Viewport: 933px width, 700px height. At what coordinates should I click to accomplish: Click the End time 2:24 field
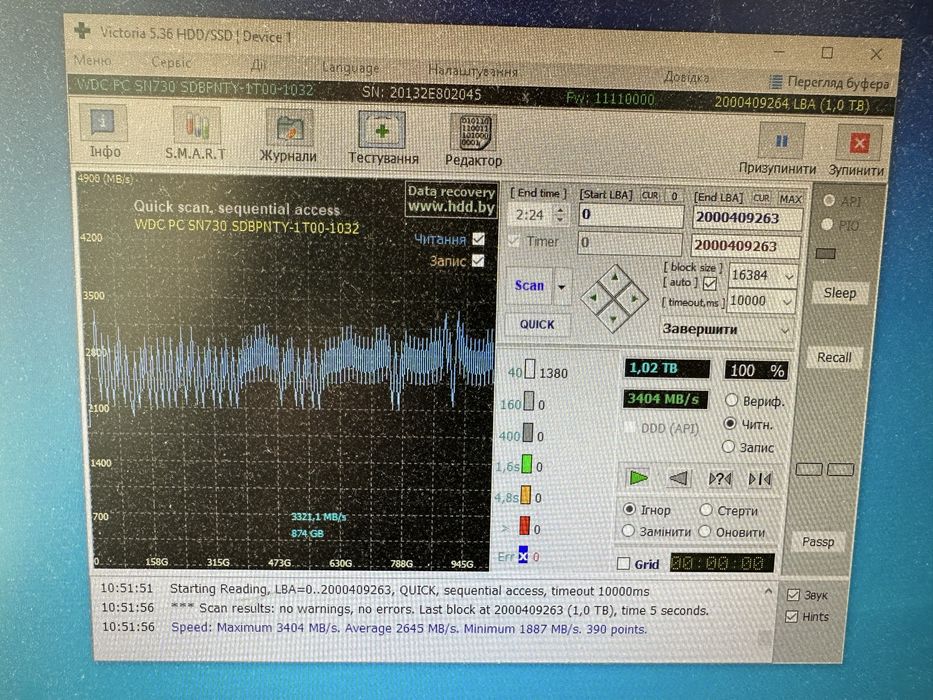tap(531, 215)
